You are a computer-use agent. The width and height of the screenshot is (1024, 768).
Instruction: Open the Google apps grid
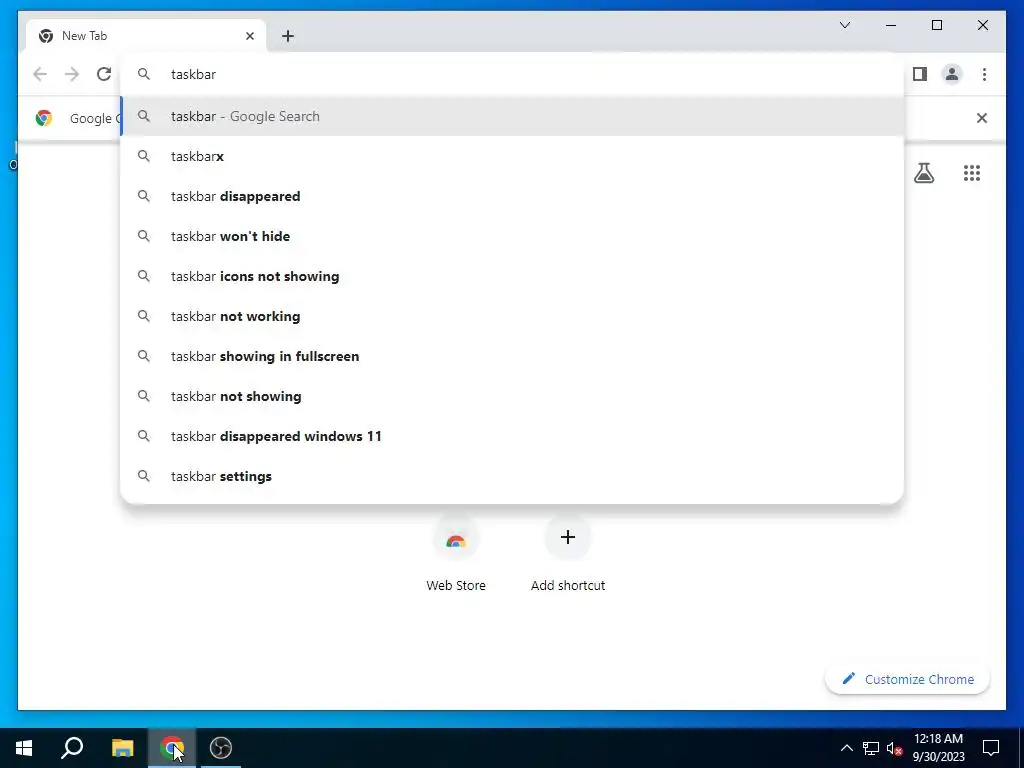pos(972,173)
